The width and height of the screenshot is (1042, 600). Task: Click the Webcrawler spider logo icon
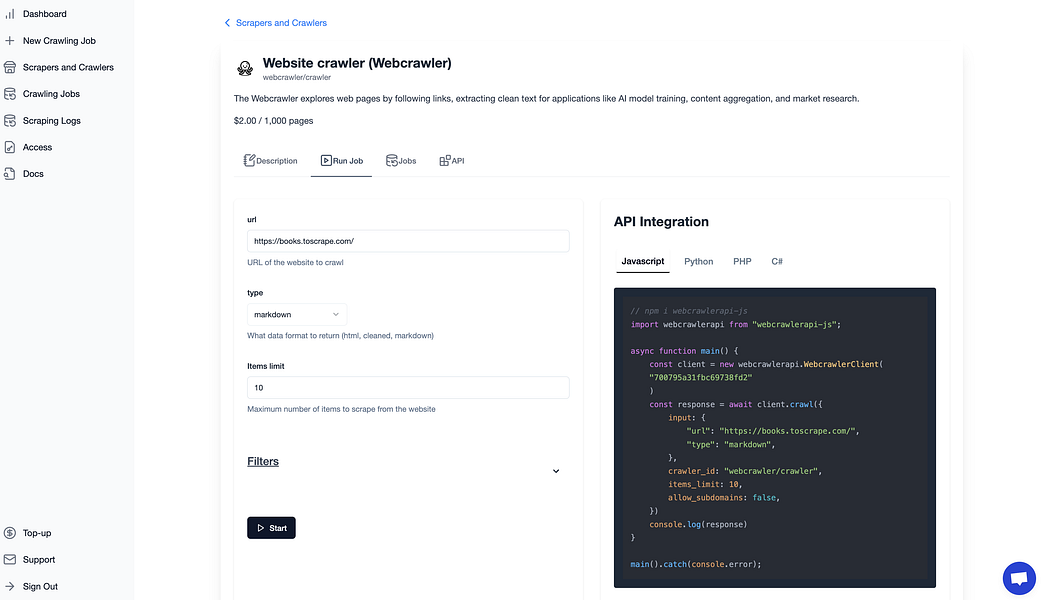(x=244, y=68)
